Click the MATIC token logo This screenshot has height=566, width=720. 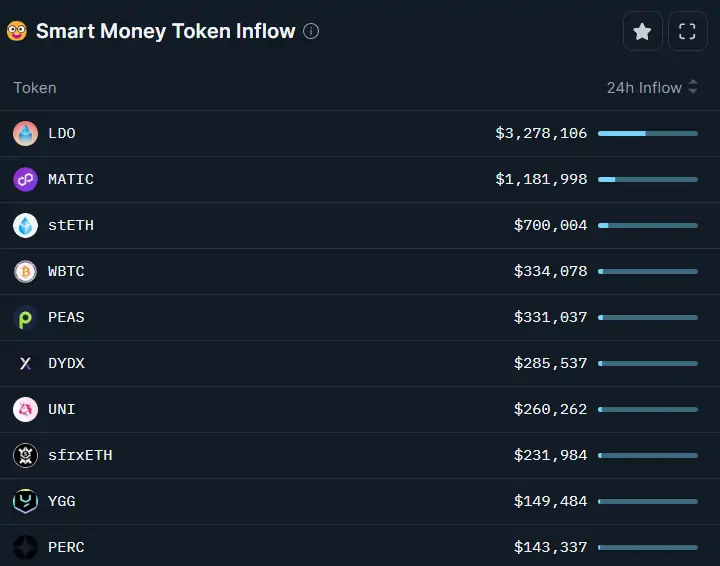[x=25, y=179]
